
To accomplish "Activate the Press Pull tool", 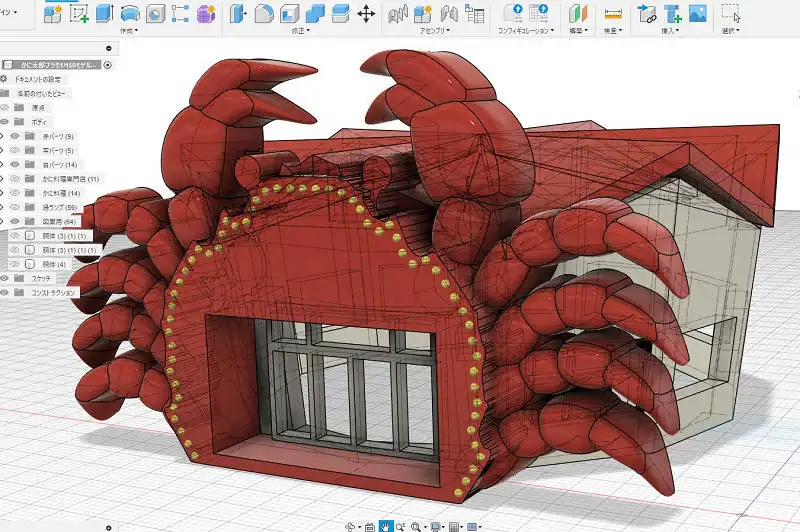I will 238,13.
